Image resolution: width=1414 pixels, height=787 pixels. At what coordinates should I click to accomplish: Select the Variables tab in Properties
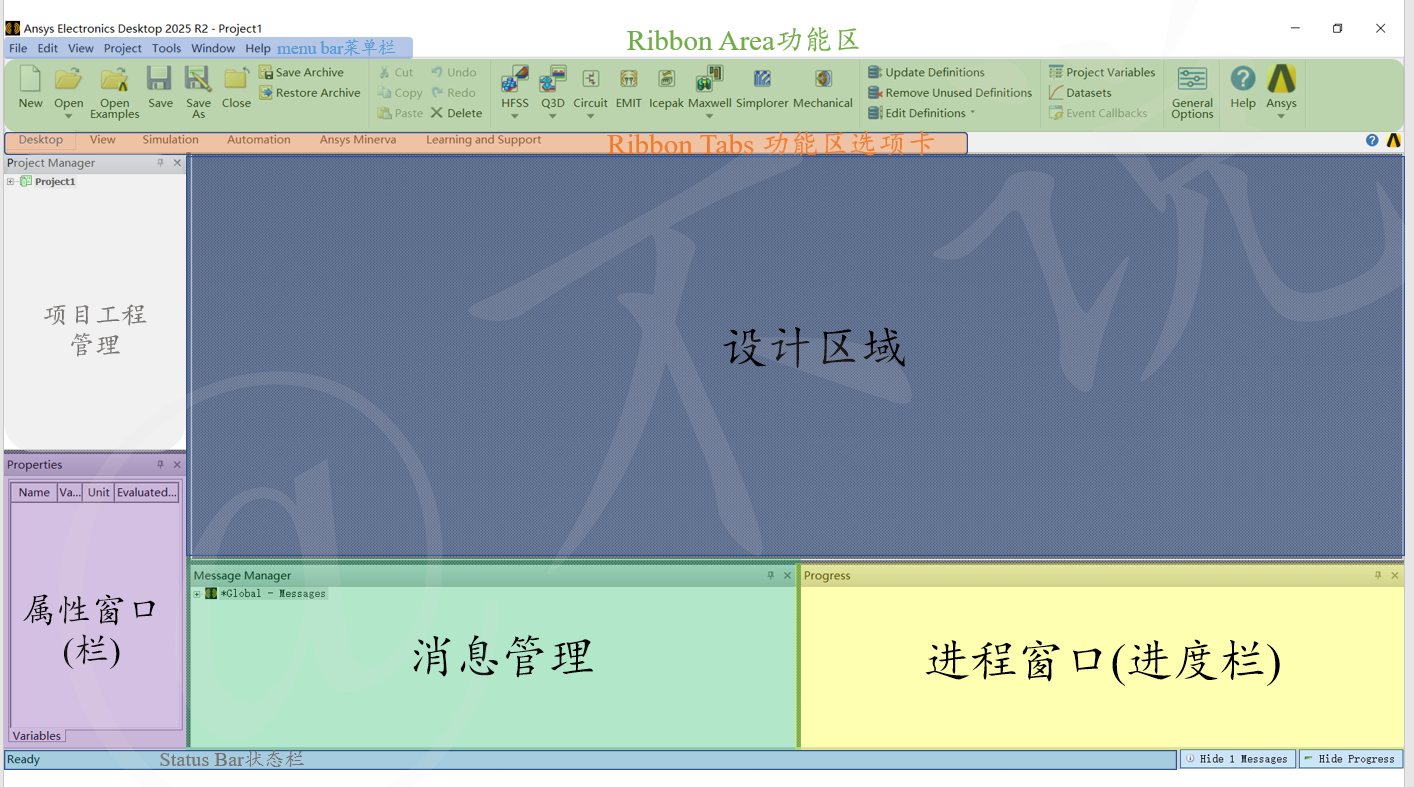click(x=37, y=736)
